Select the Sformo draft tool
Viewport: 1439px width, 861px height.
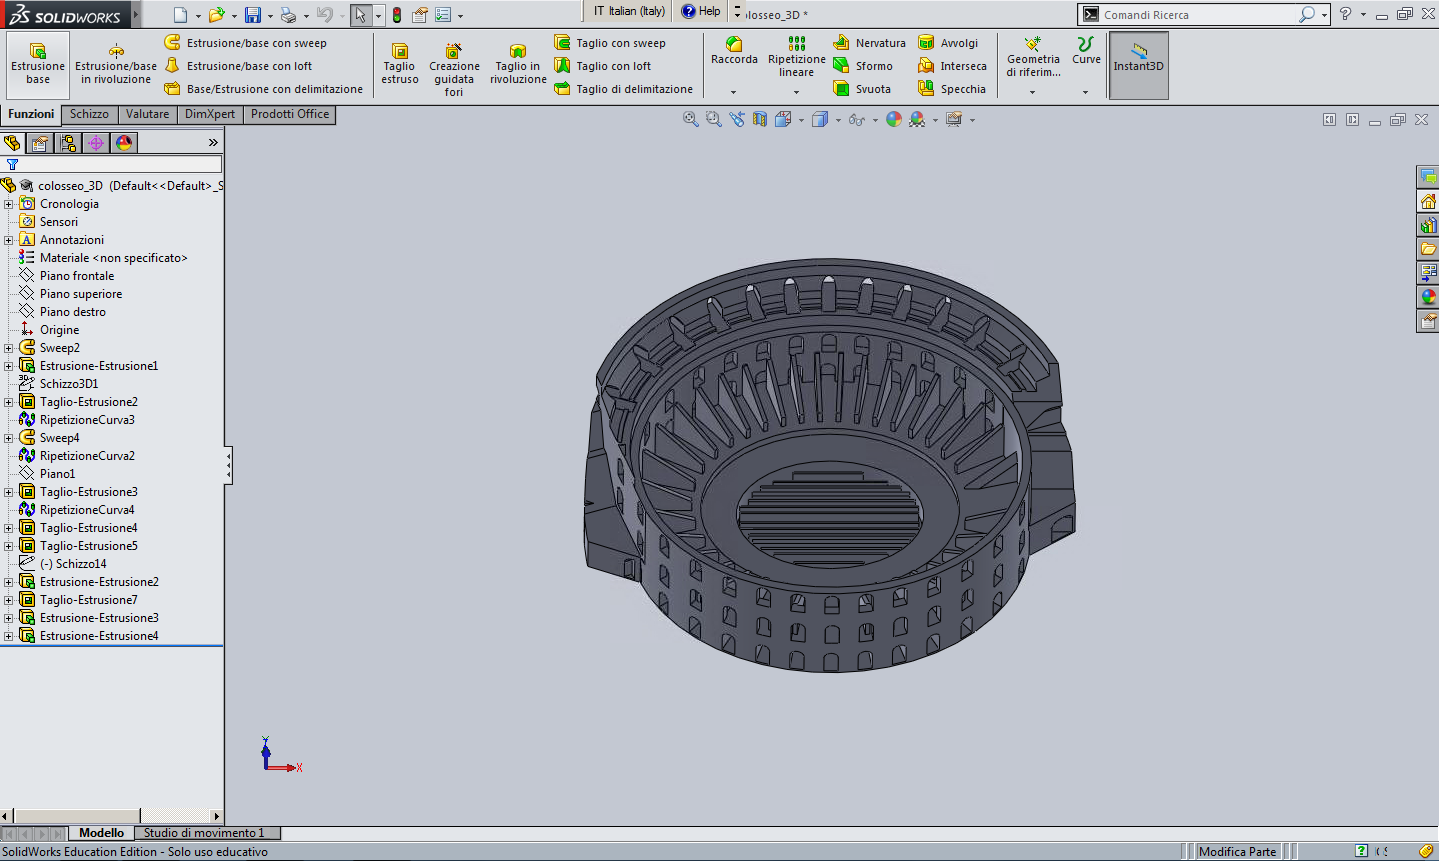click(863, 66)
